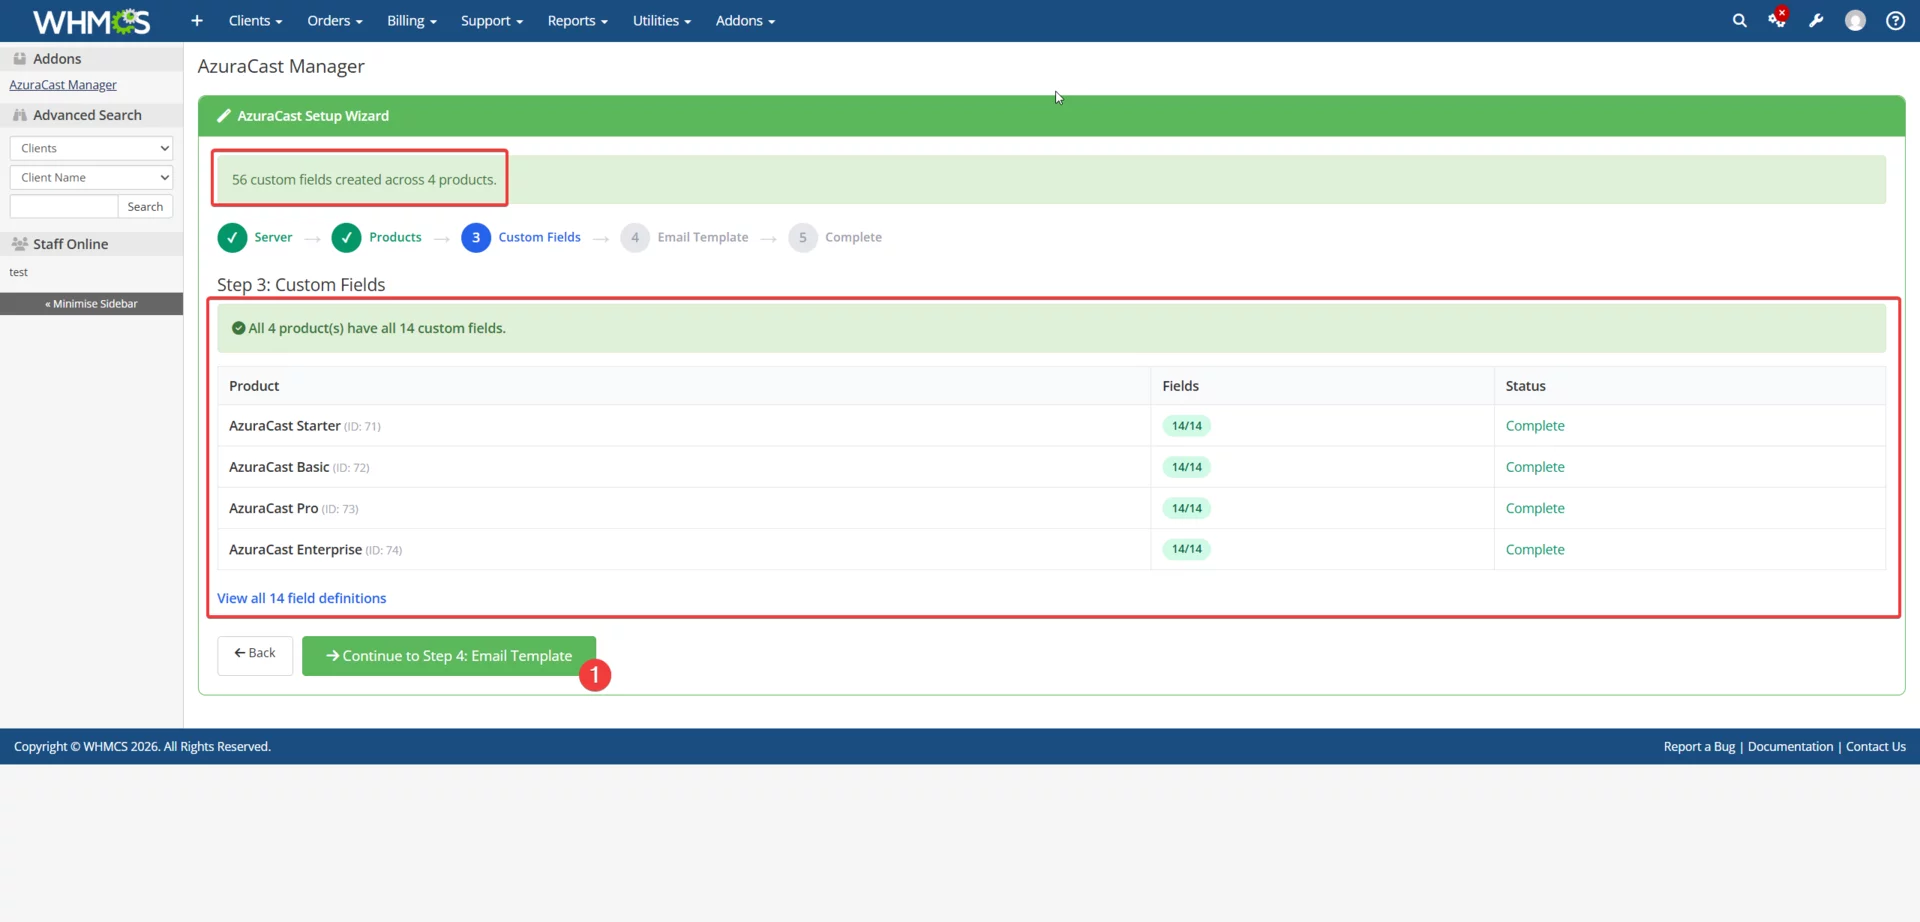The image size is (1920, 922).
Task: Select the completed Server step checkmark
Action: pos(232,237)
